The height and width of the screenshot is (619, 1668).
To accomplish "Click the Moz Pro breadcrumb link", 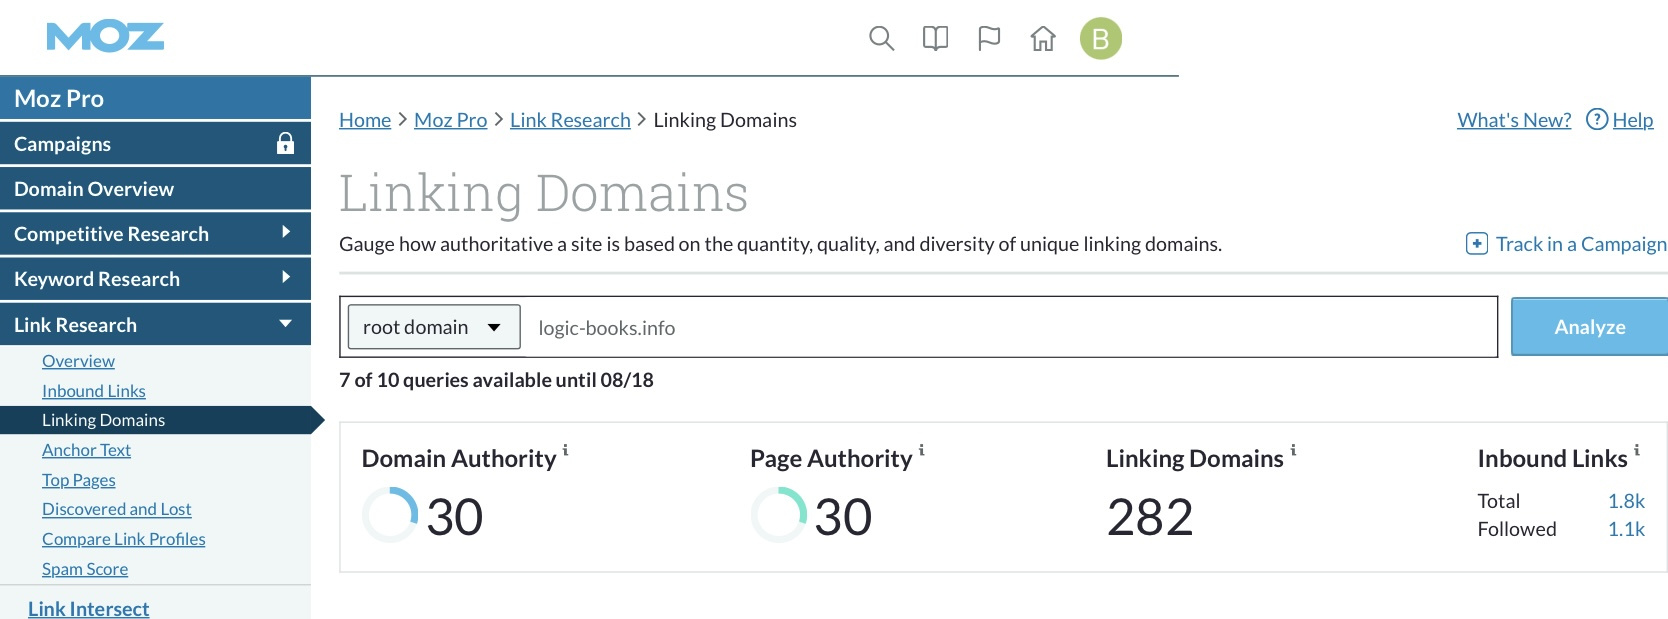I will (x=451, y=120).
